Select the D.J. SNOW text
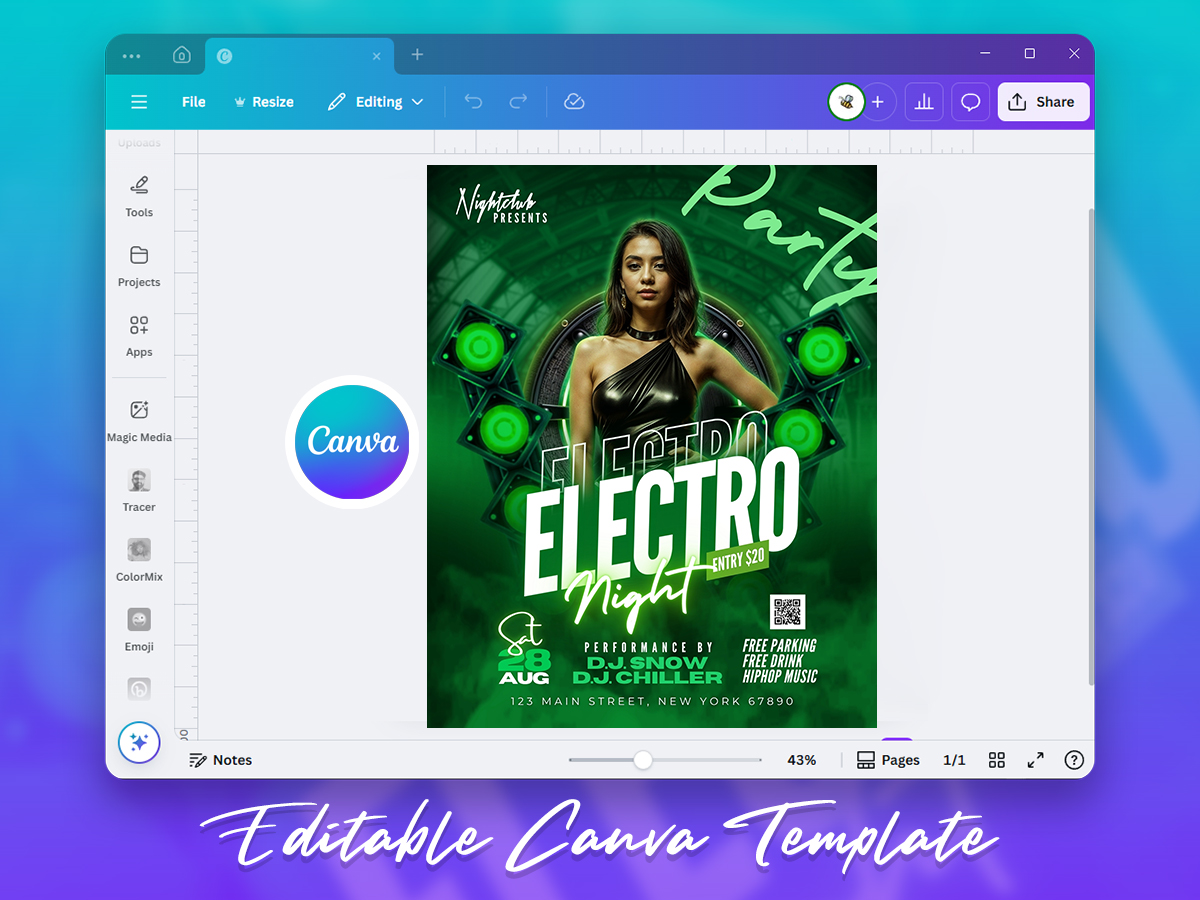 pyautogui.click(x=647, y=663)
